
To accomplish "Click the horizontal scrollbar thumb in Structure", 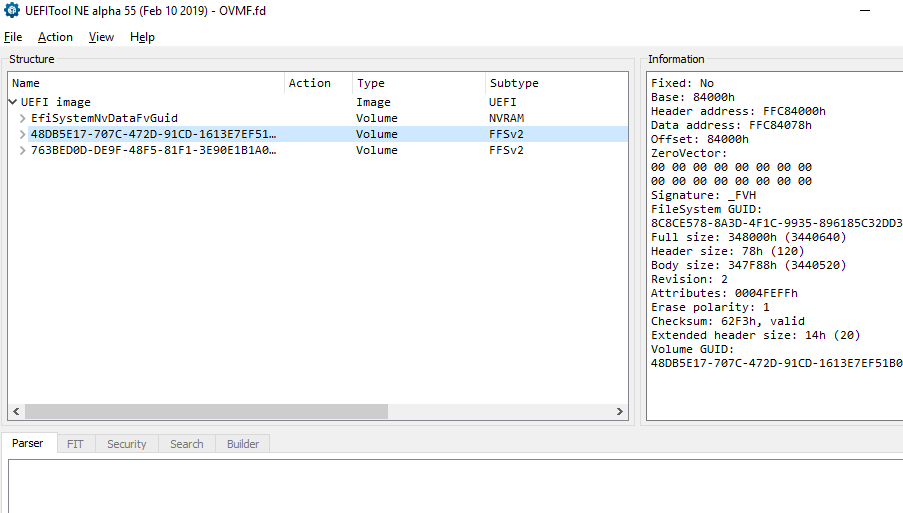I will (206, 411).
